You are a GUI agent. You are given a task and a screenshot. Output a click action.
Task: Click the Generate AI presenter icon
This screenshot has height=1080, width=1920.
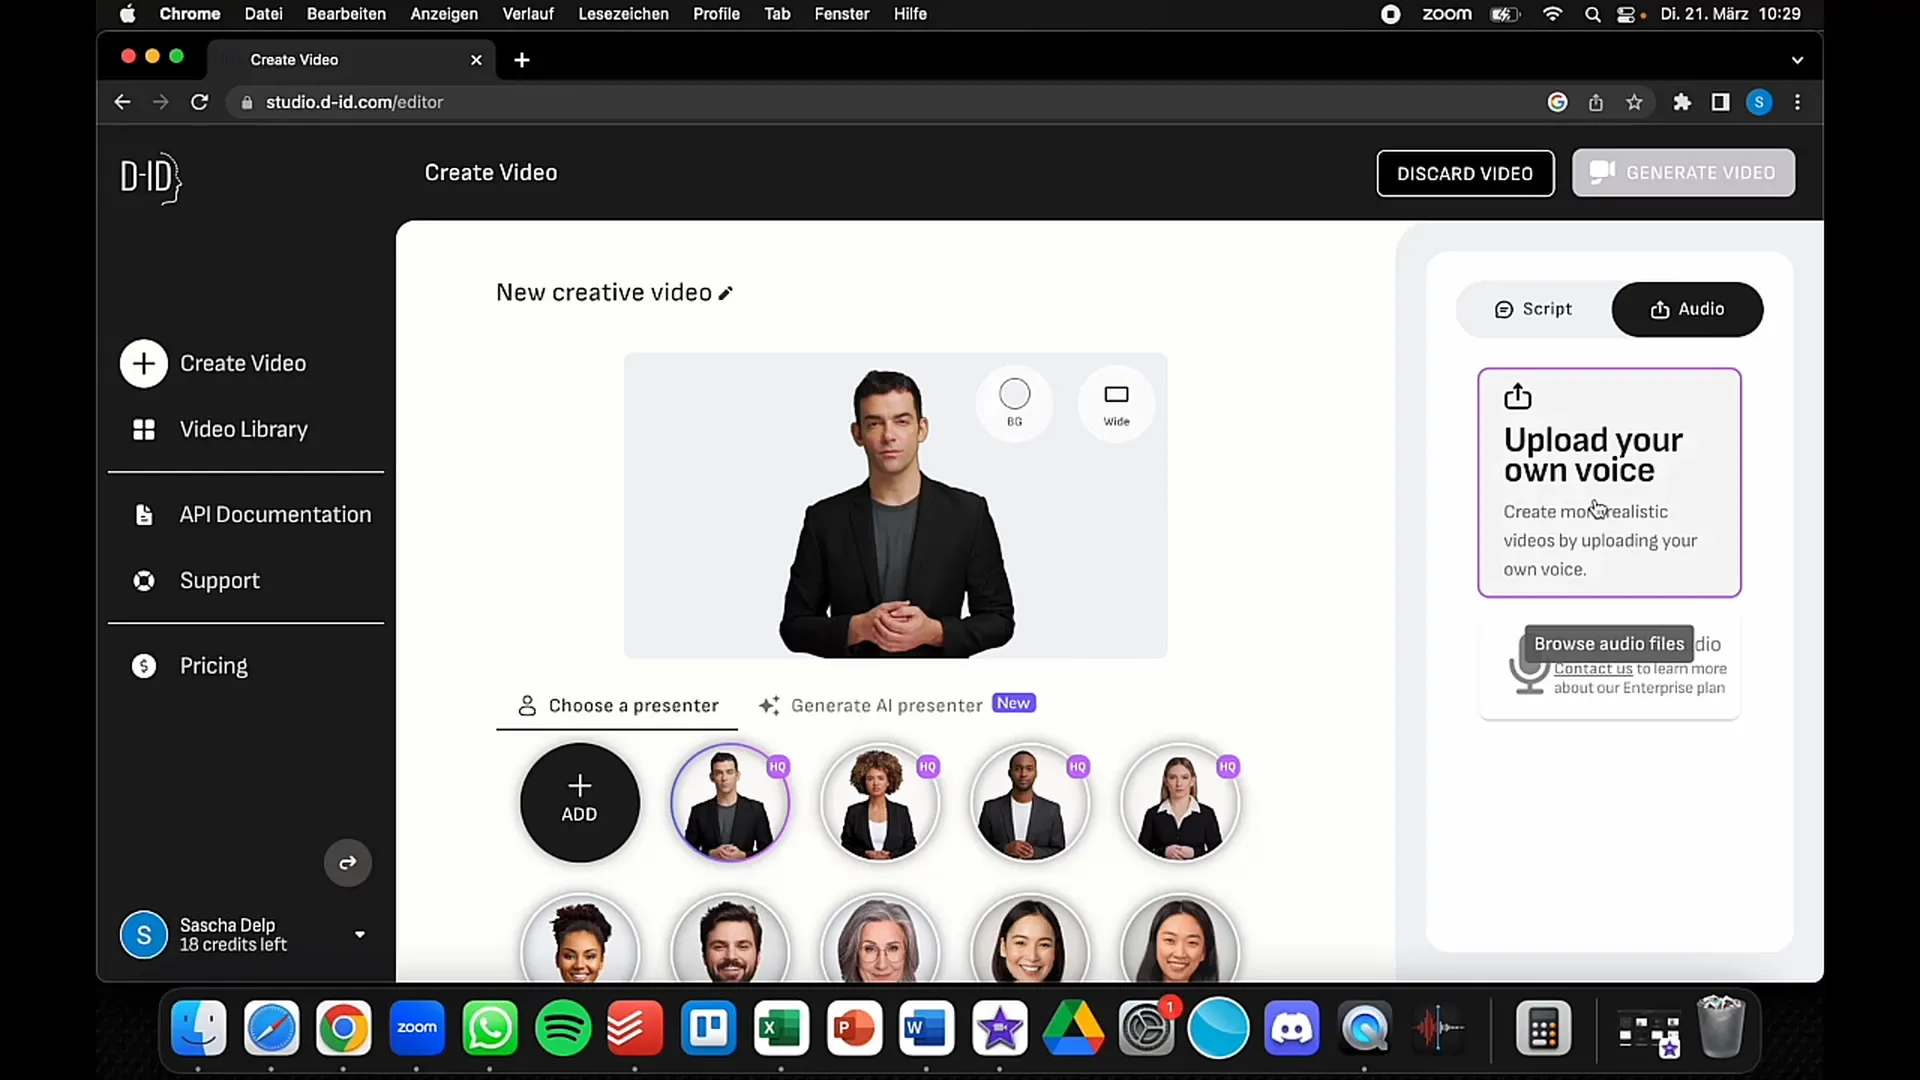pos(769,704)
